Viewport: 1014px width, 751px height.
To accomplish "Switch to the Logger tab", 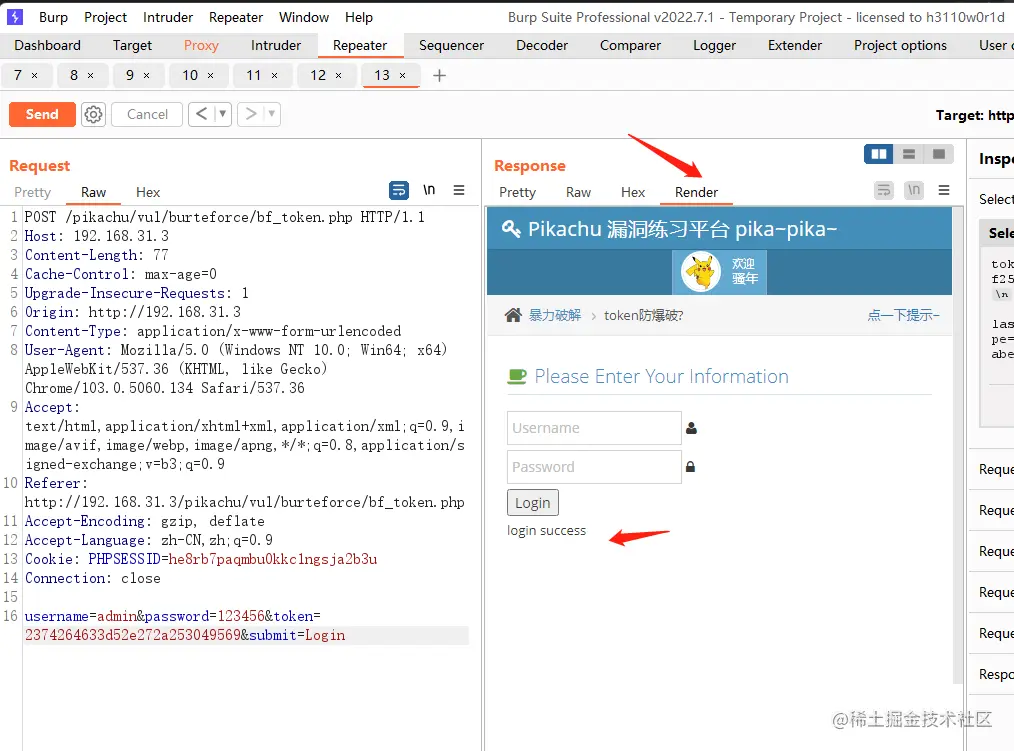I will pos(715,45).
